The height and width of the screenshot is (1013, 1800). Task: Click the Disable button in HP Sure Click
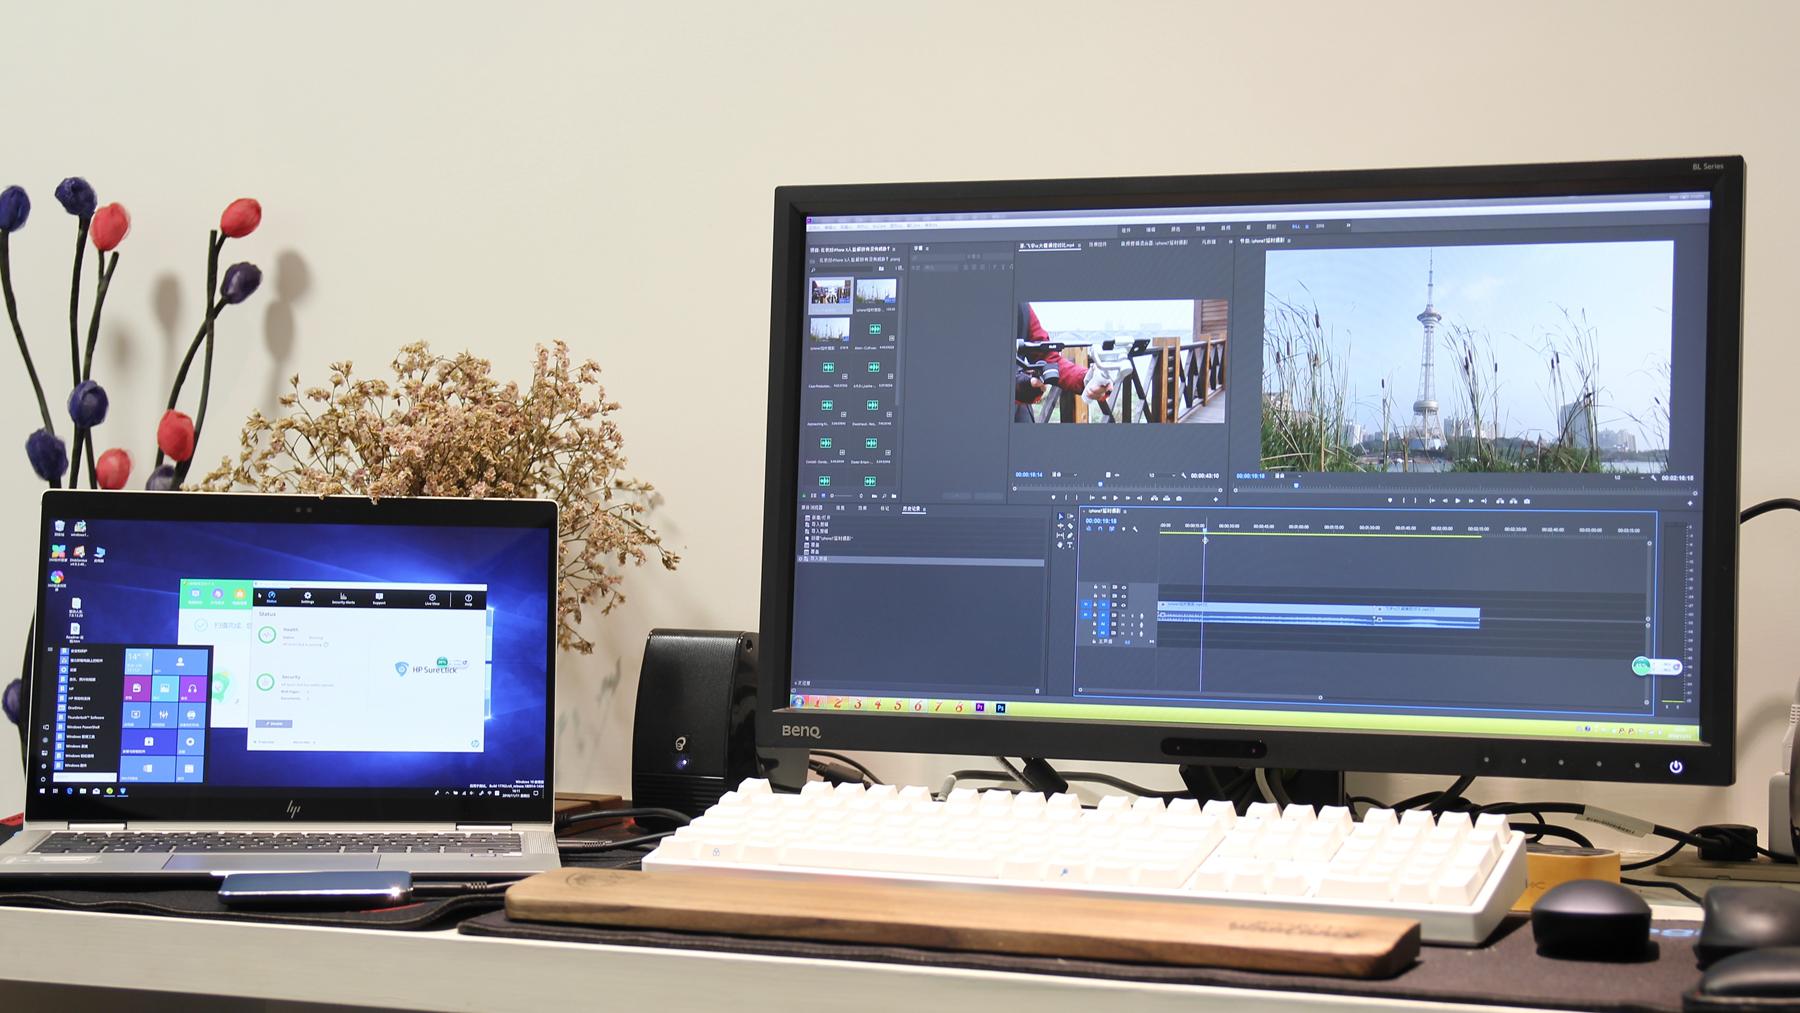(x=274, y=723)
